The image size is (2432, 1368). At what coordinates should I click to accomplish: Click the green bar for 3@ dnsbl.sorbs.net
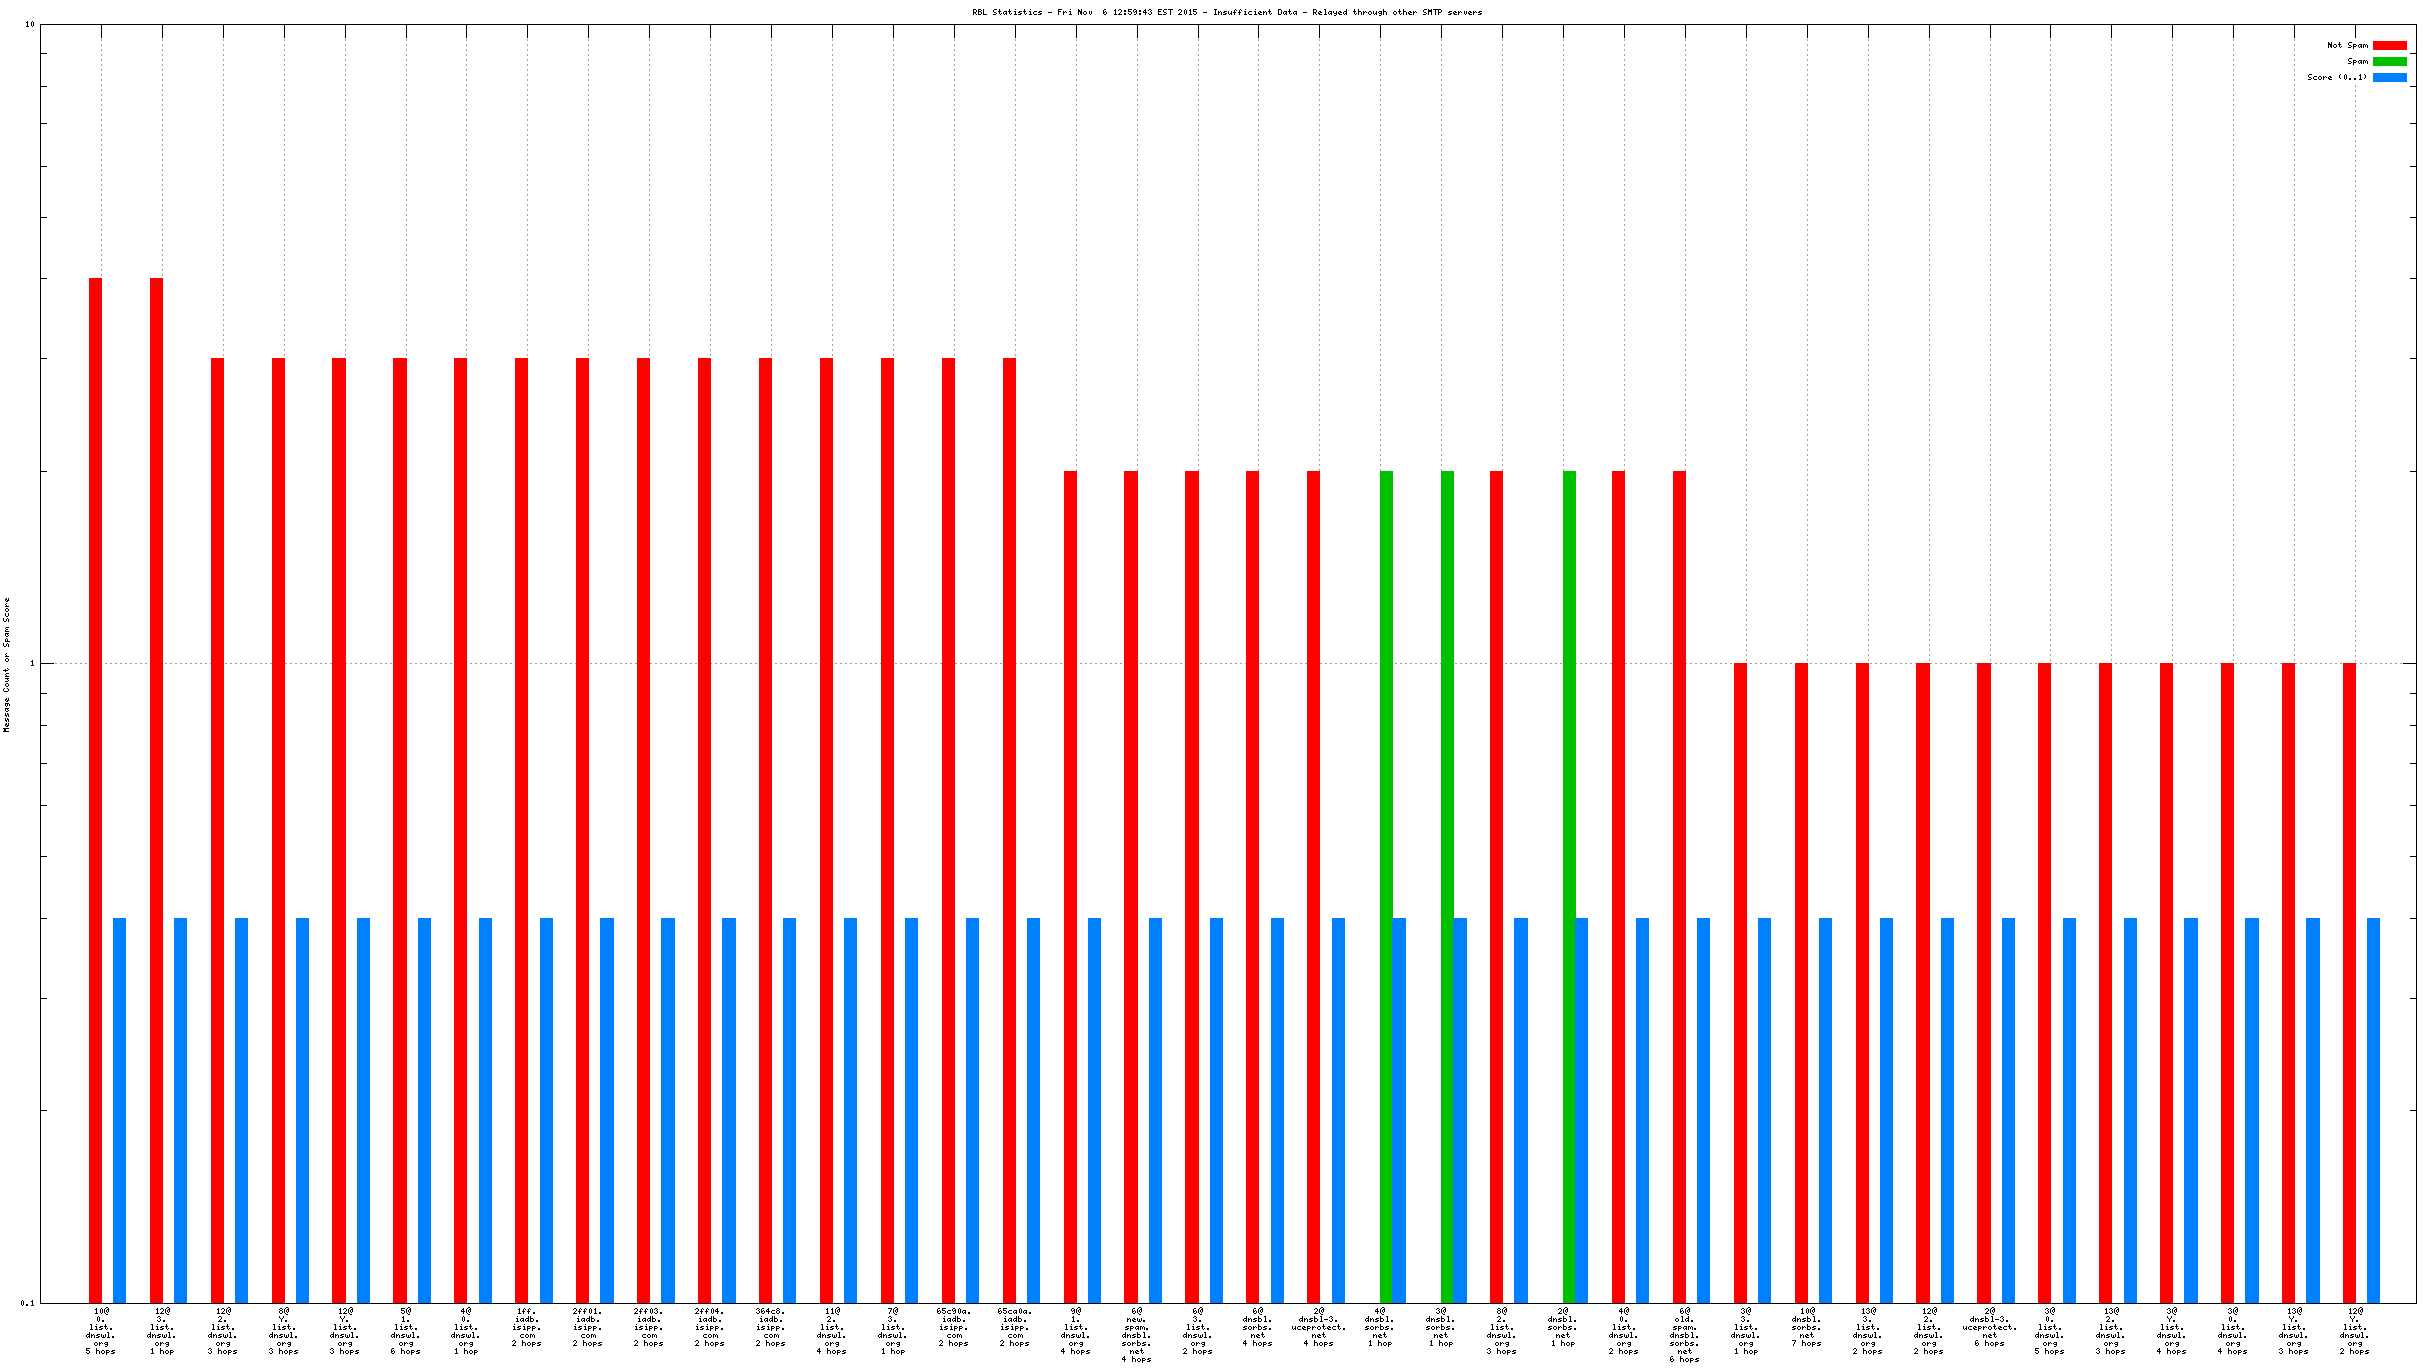pyautogui.click(x=1447, y=885)
